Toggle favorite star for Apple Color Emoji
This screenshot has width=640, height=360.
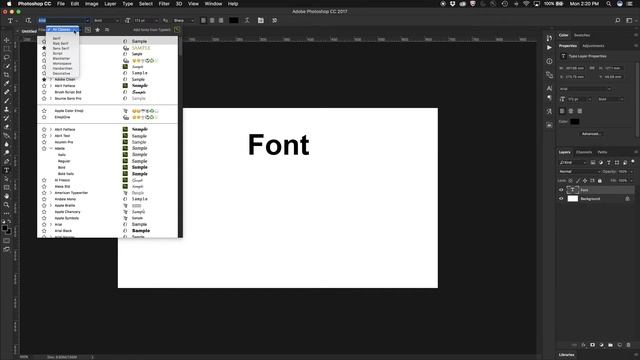(44, 111)
